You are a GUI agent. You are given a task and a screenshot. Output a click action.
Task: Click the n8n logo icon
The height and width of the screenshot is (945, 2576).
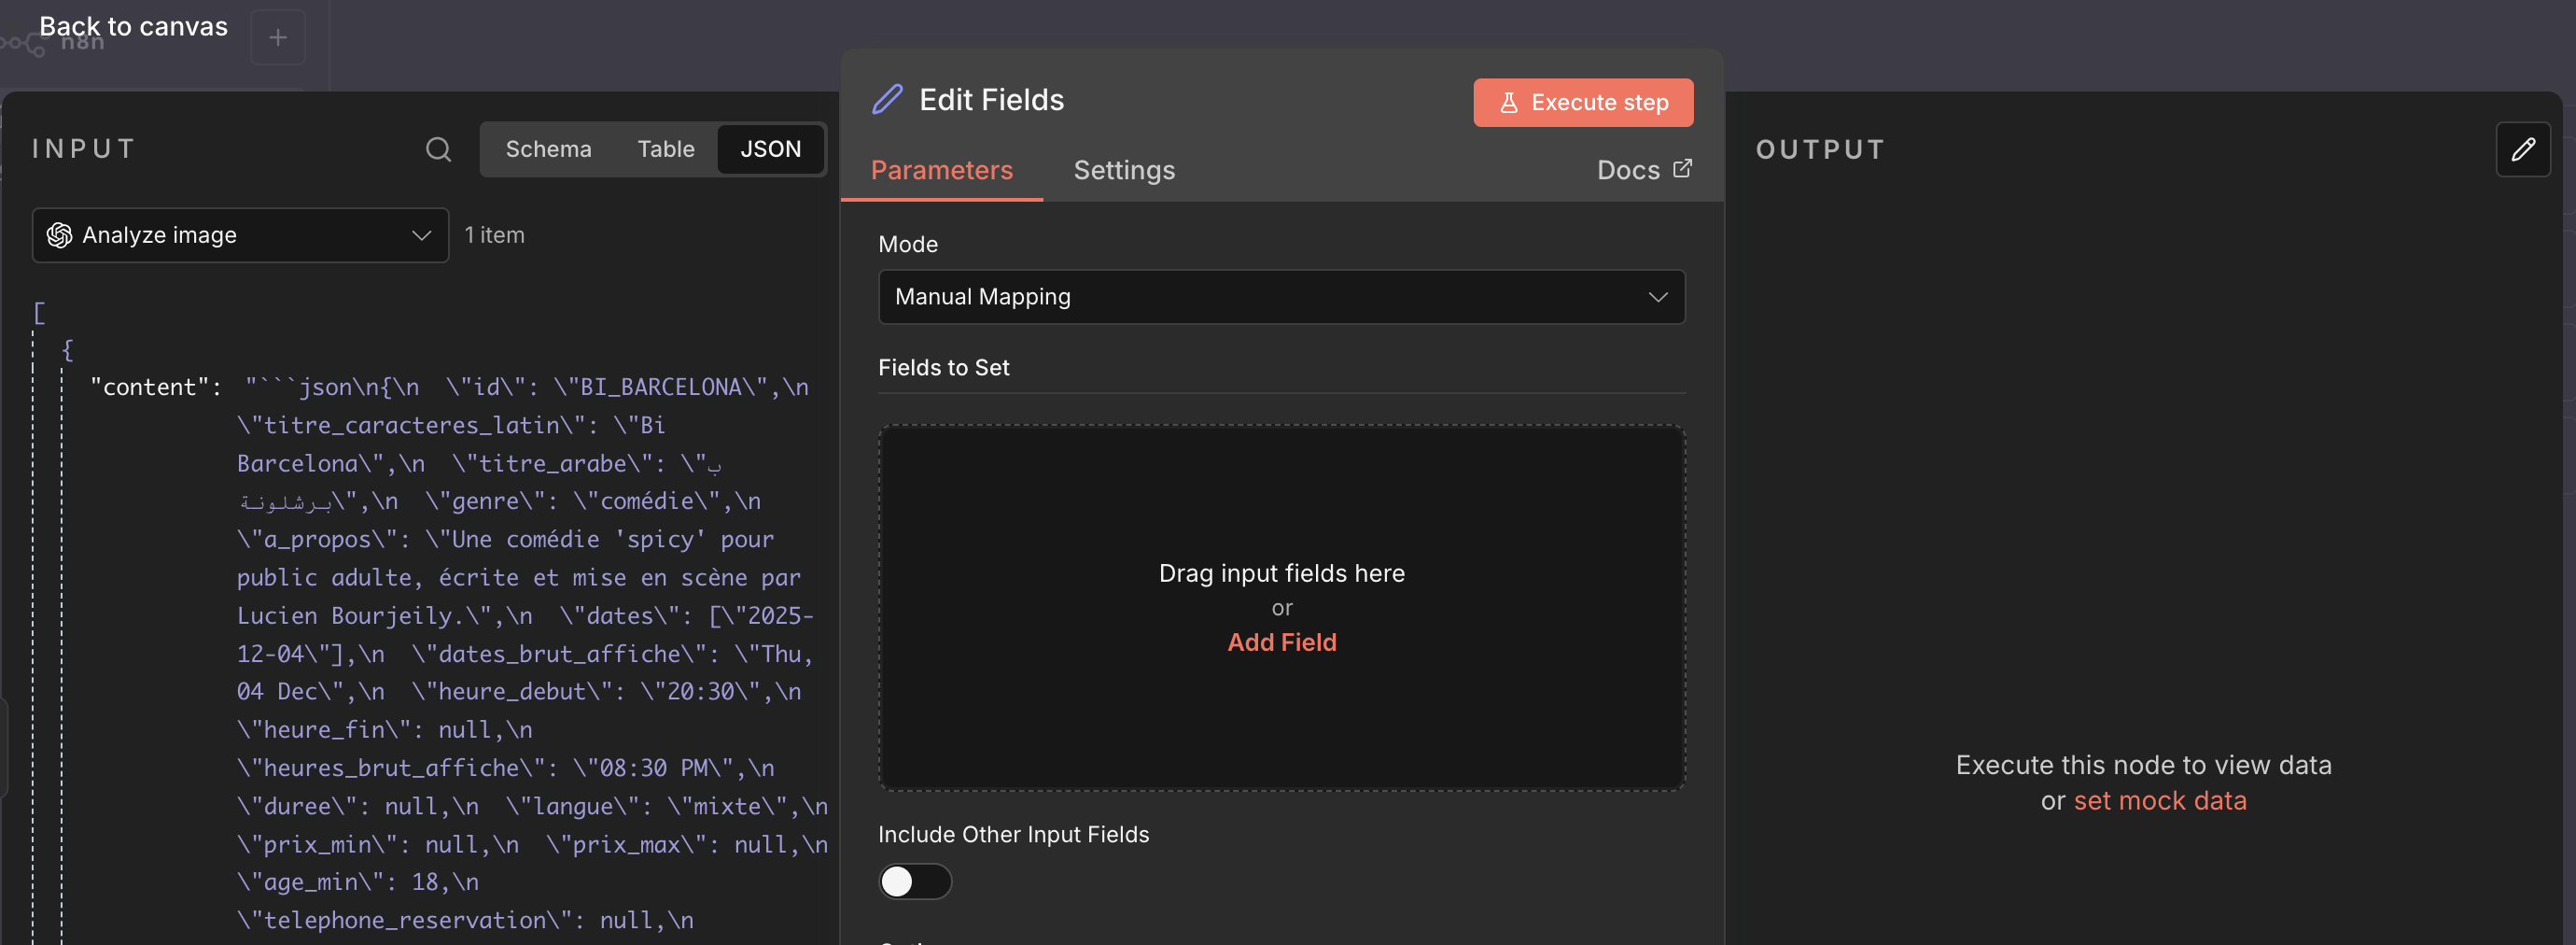click(24, 44)
